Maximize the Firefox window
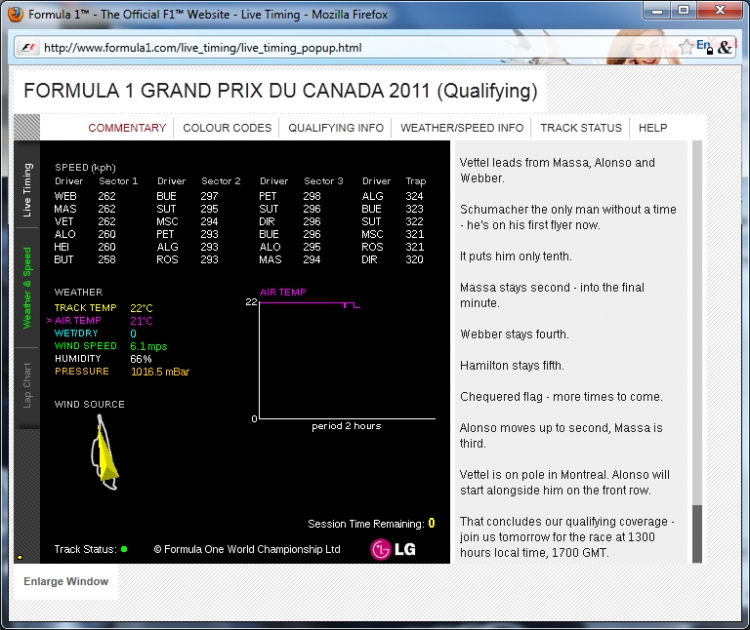 [x=683, y=10]
